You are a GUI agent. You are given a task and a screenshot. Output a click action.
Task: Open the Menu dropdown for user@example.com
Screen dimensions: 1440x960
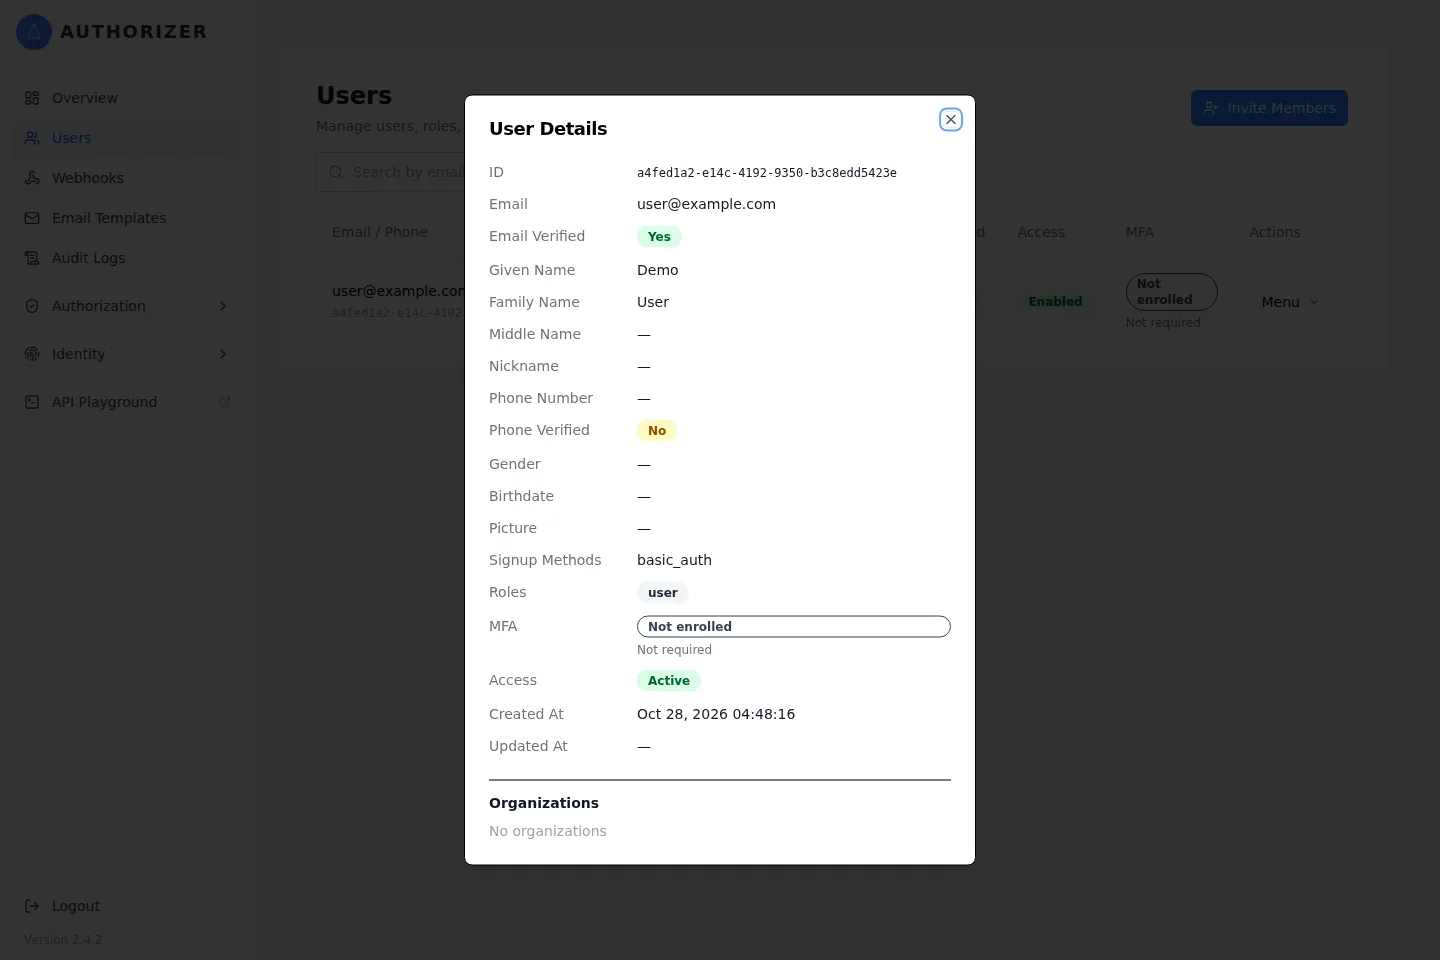pos(1289,302)
